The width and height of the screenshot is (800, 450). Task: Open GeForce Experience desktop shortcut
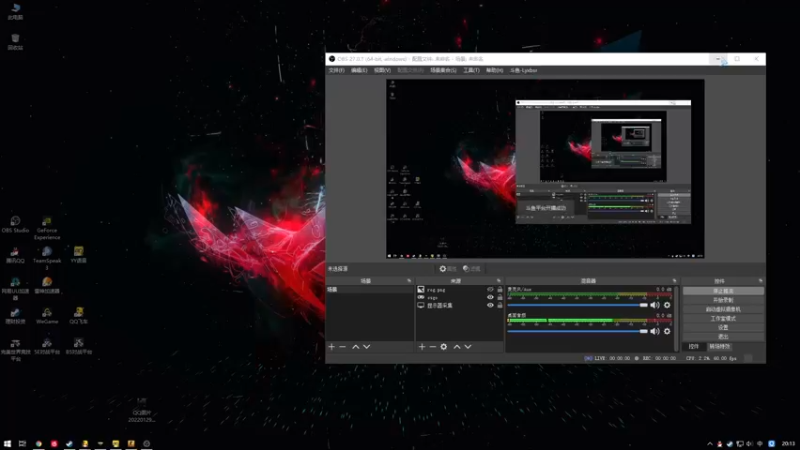tap(47, 228)
